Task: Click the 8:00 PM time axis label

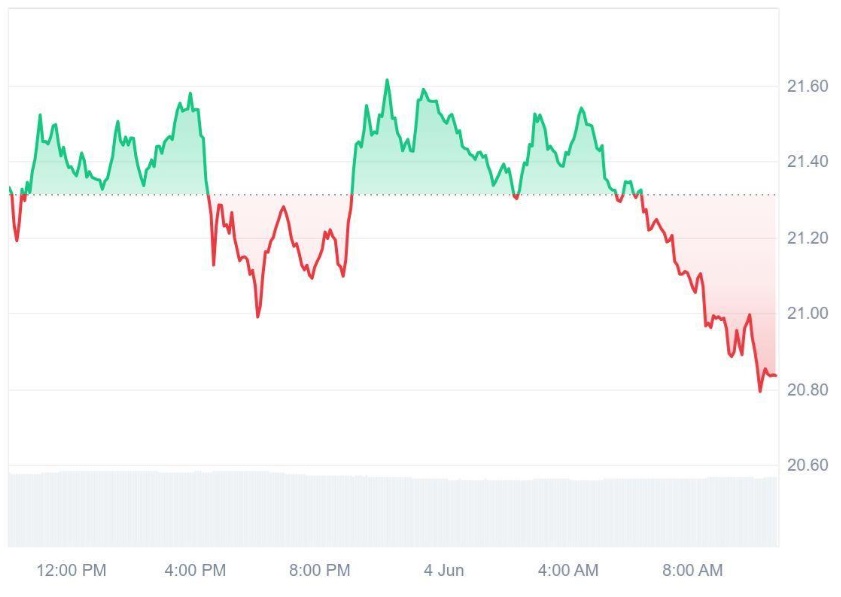Action: tap(319, 571)
